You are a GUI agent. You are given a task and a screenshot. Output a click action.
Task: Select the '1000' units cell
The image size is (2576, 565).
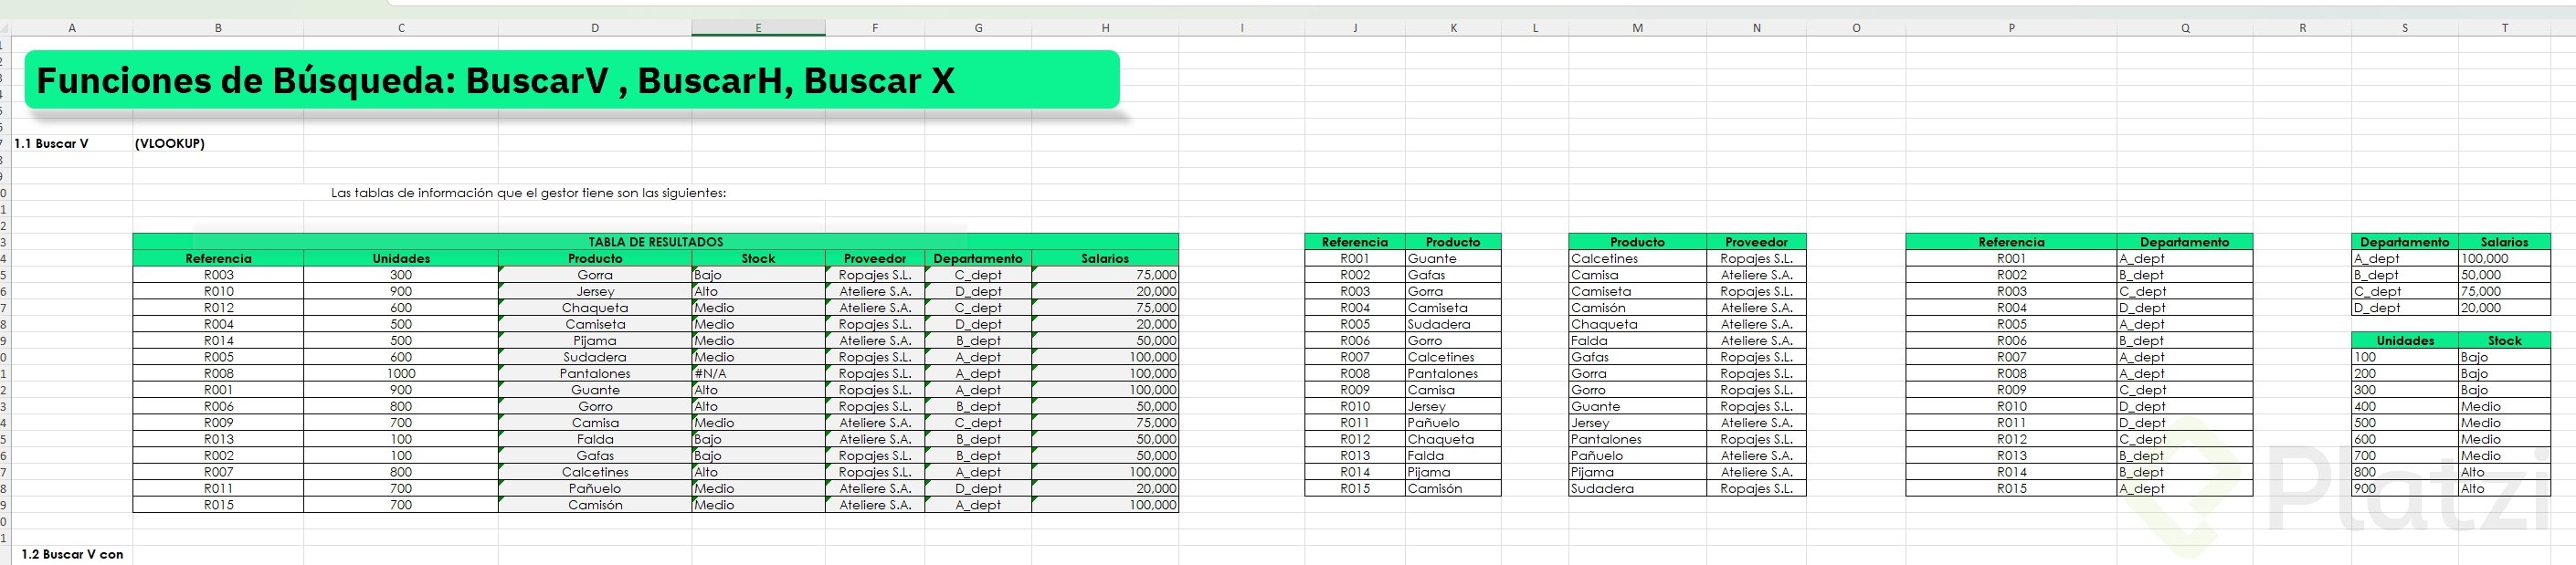401,373
